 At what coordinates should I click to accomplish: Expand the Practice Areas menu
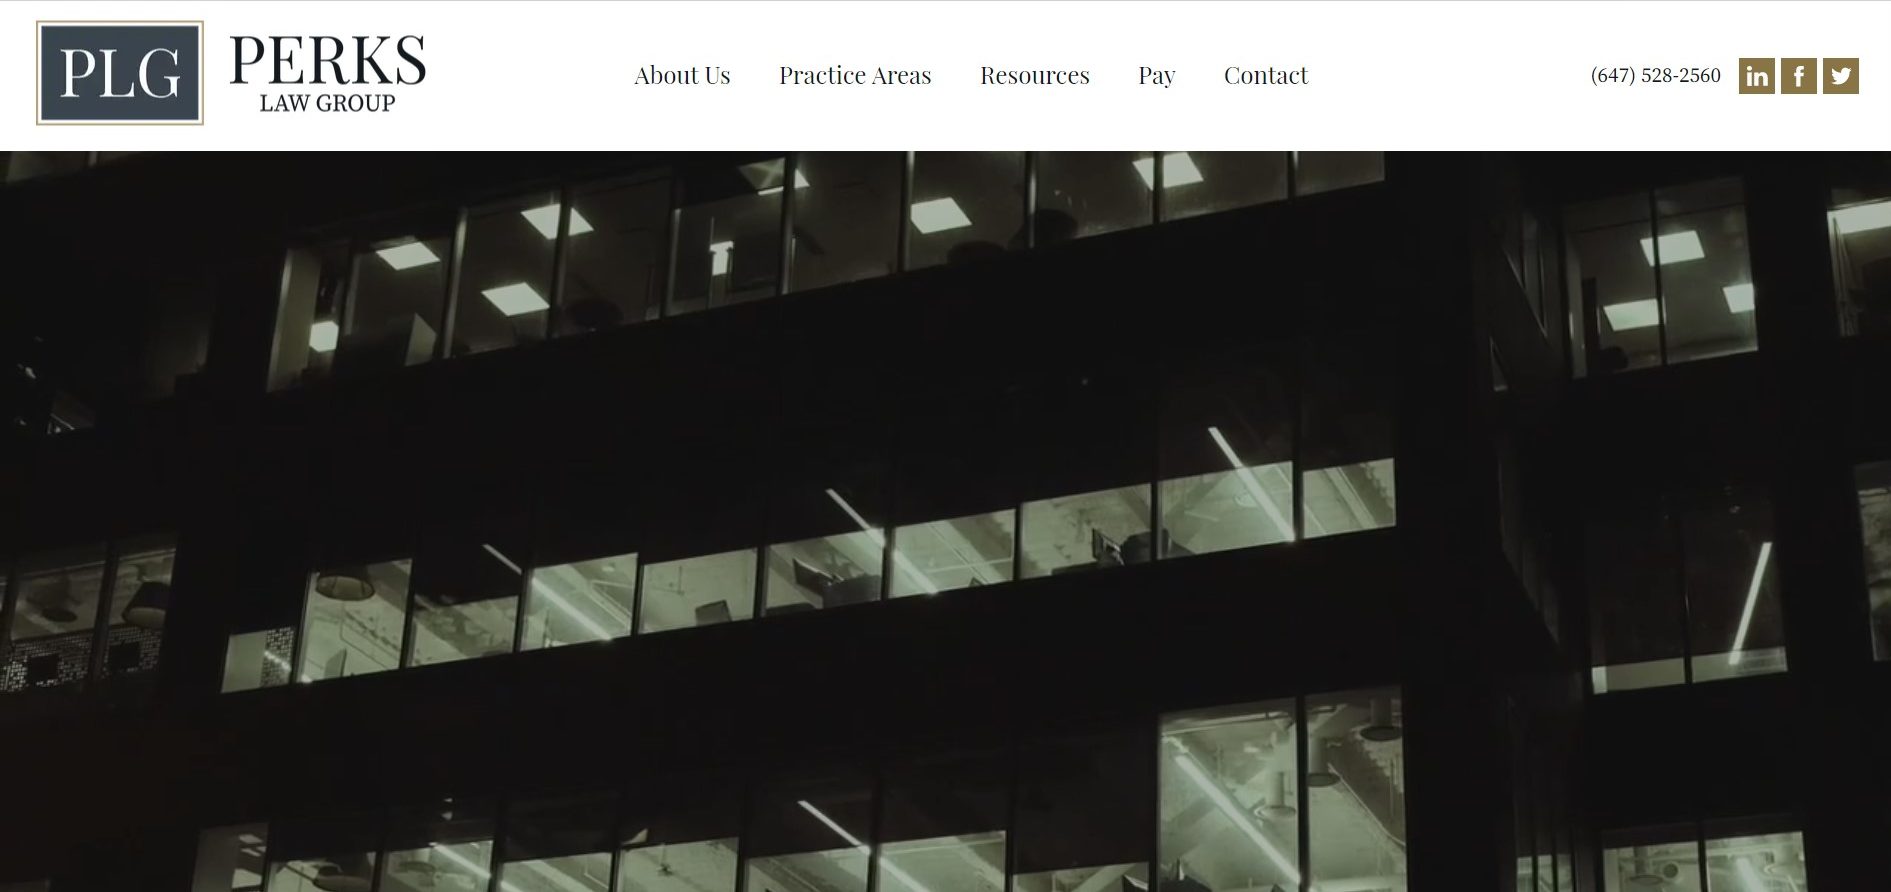(855, 75)
